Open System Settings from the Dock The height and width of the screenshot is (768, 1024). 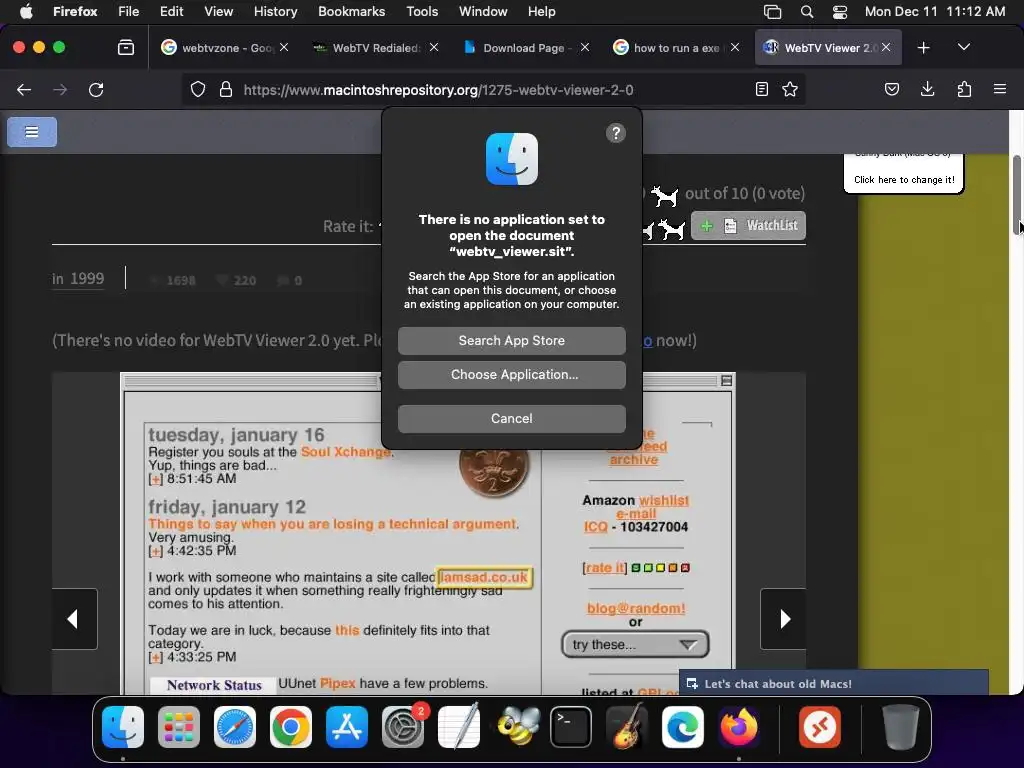click(403, 727)
